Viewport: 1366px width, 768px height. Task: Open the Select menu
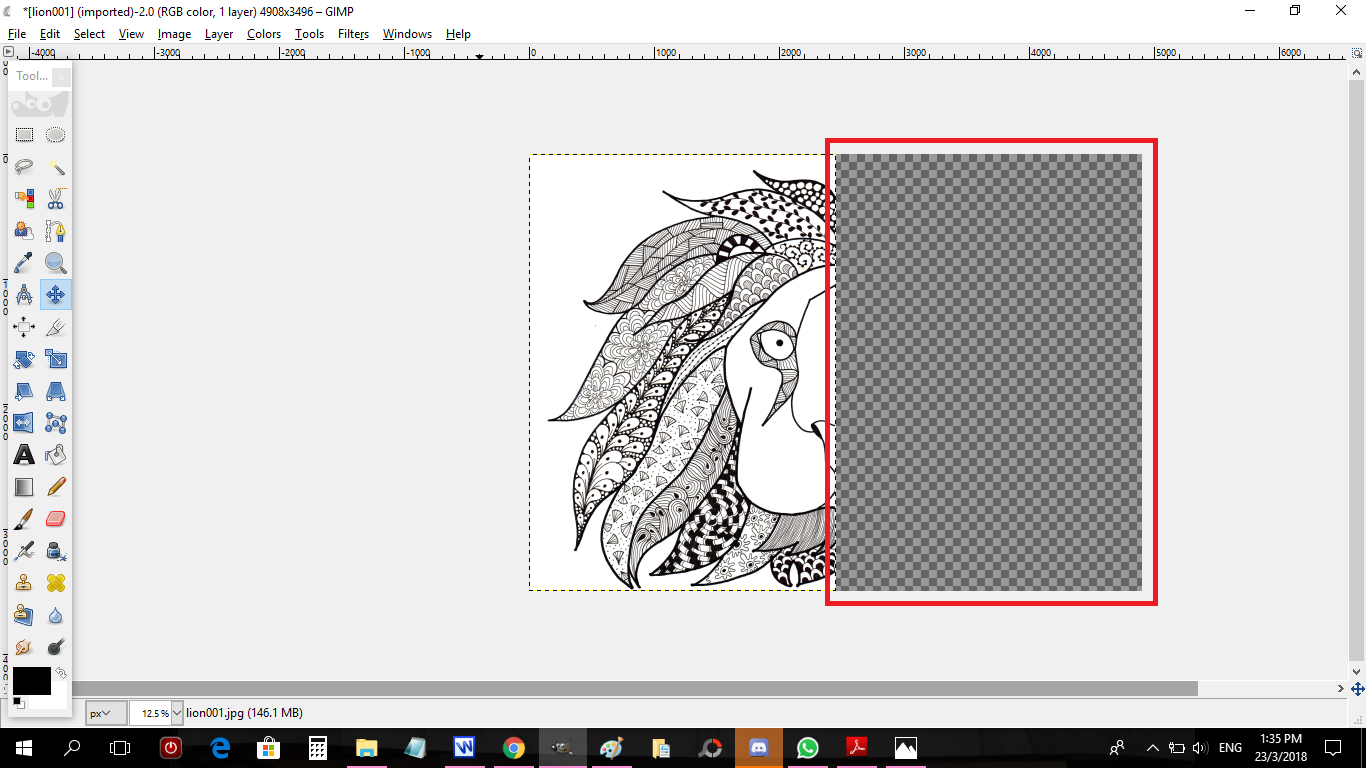pyautogui.click(x=89, y=33)
